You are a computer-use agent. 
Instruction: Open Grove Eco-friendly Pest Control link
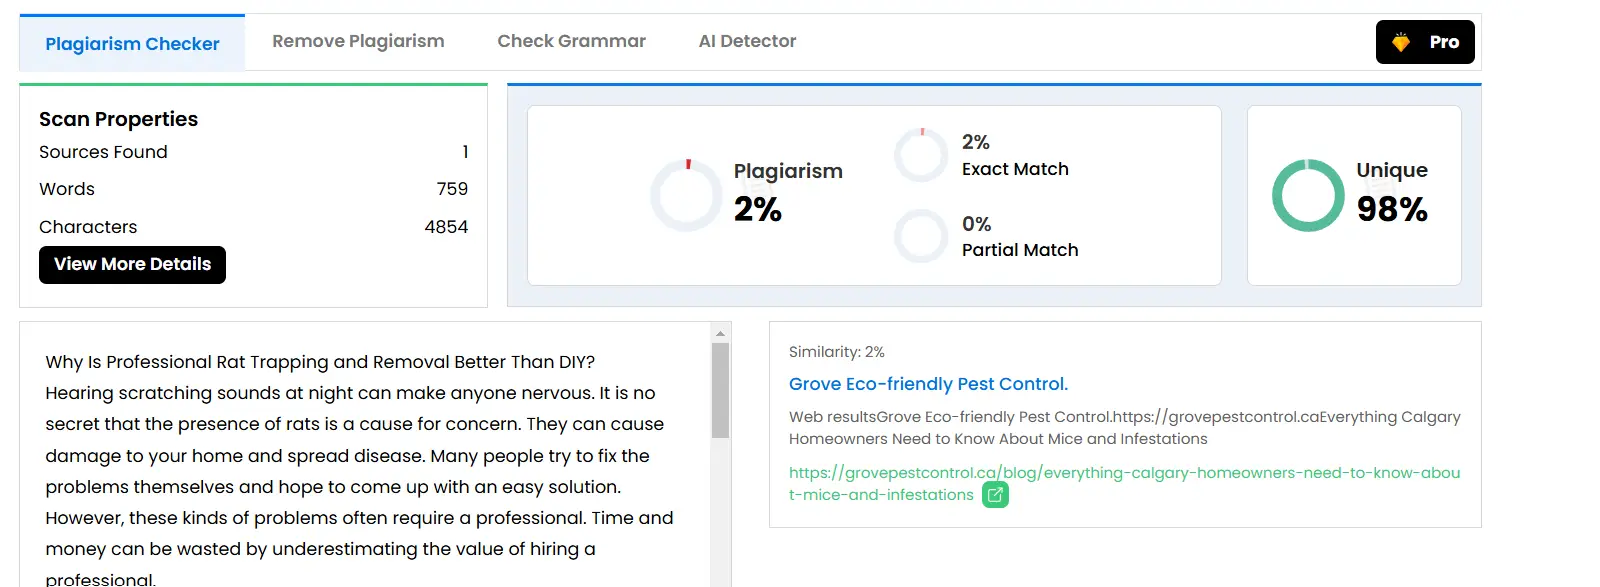point(928,384)
